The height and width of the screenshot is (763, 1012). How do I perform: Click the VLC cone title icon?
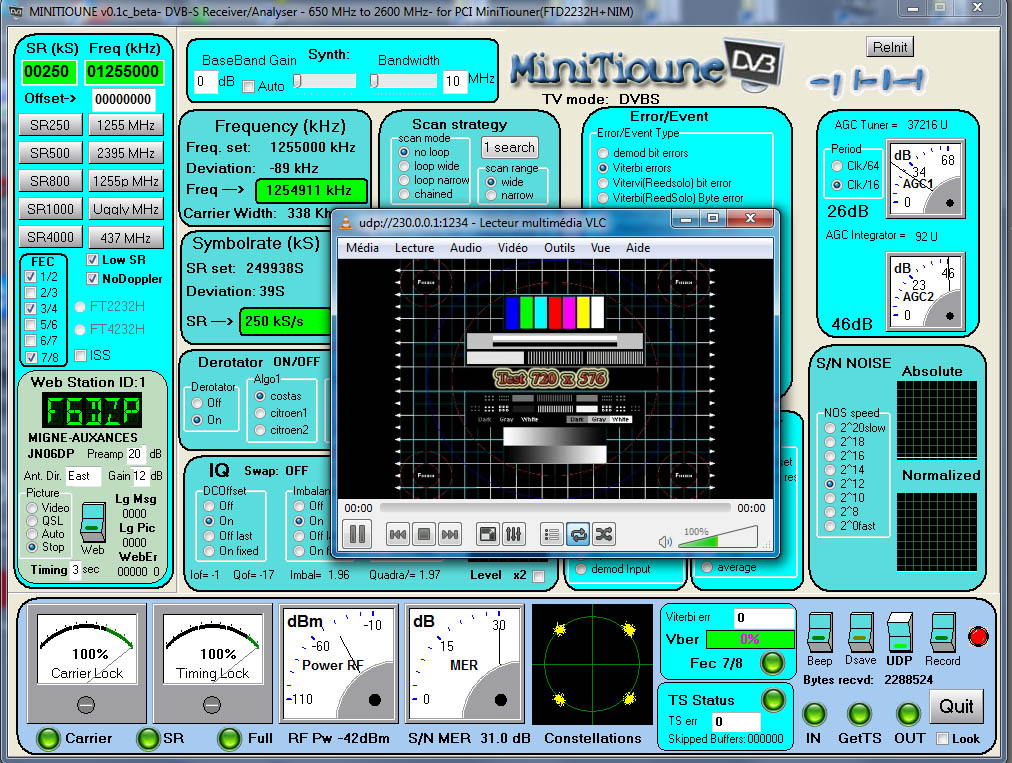tap(346, 223)
